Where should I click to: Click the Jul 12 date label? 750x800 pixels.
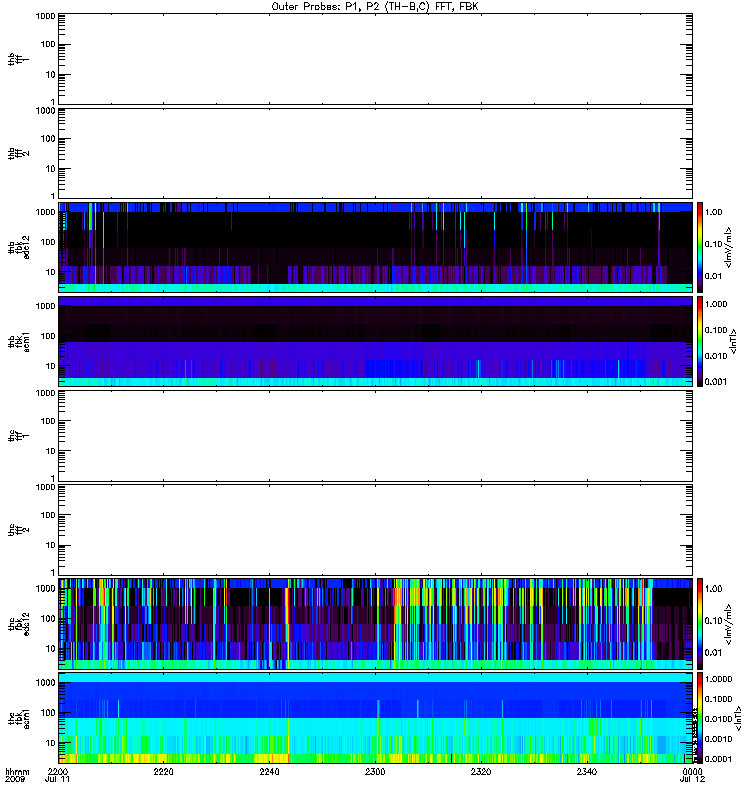(x=692, y=780)
